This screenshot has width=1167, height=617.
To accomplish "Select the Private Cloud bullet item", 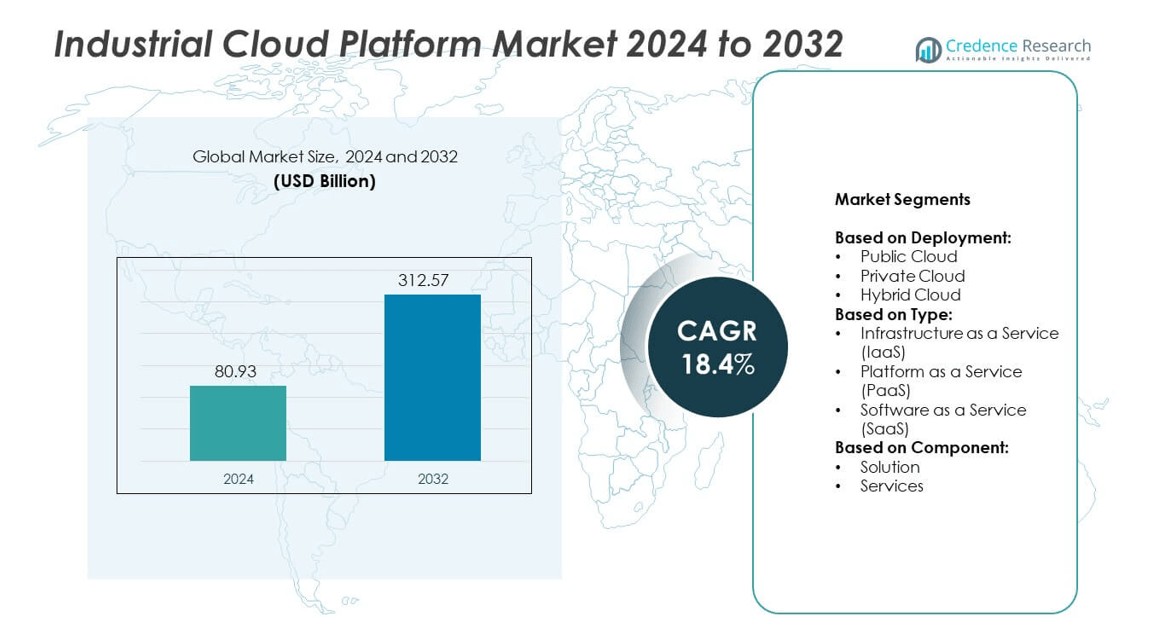I will (912, 276).
